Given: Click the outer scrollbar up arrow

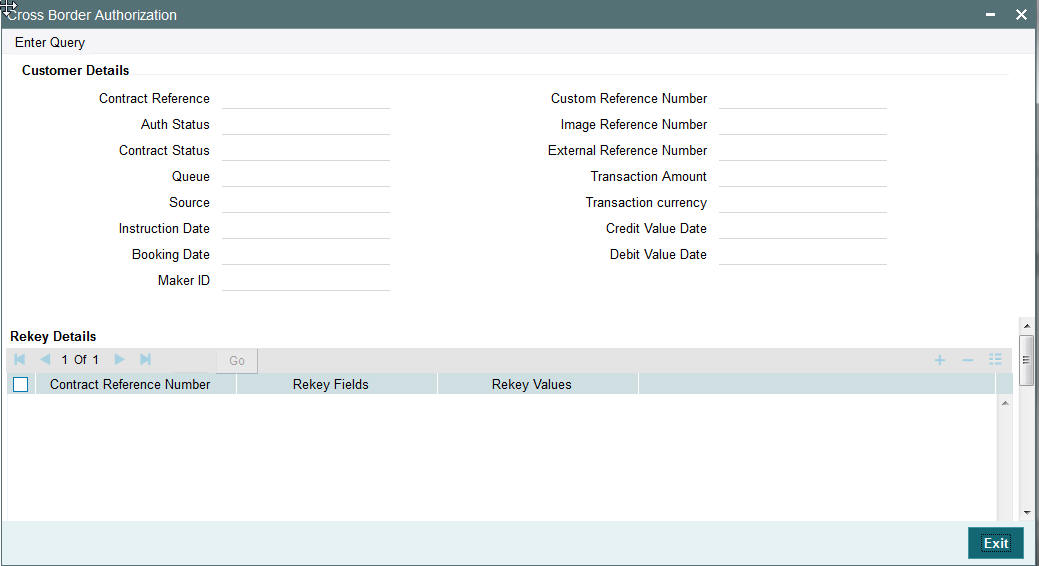Looking at the screenshot, I should click(x=1026, y=325).
